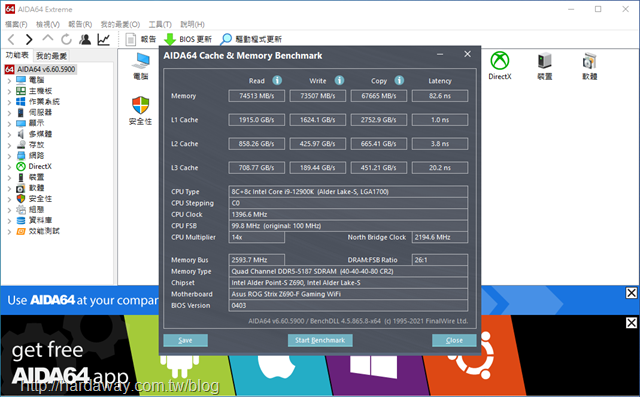The image size is (640, 397).
Task: Open the 安全性 shield icon in main pane
Action: [x=140, y=111]
